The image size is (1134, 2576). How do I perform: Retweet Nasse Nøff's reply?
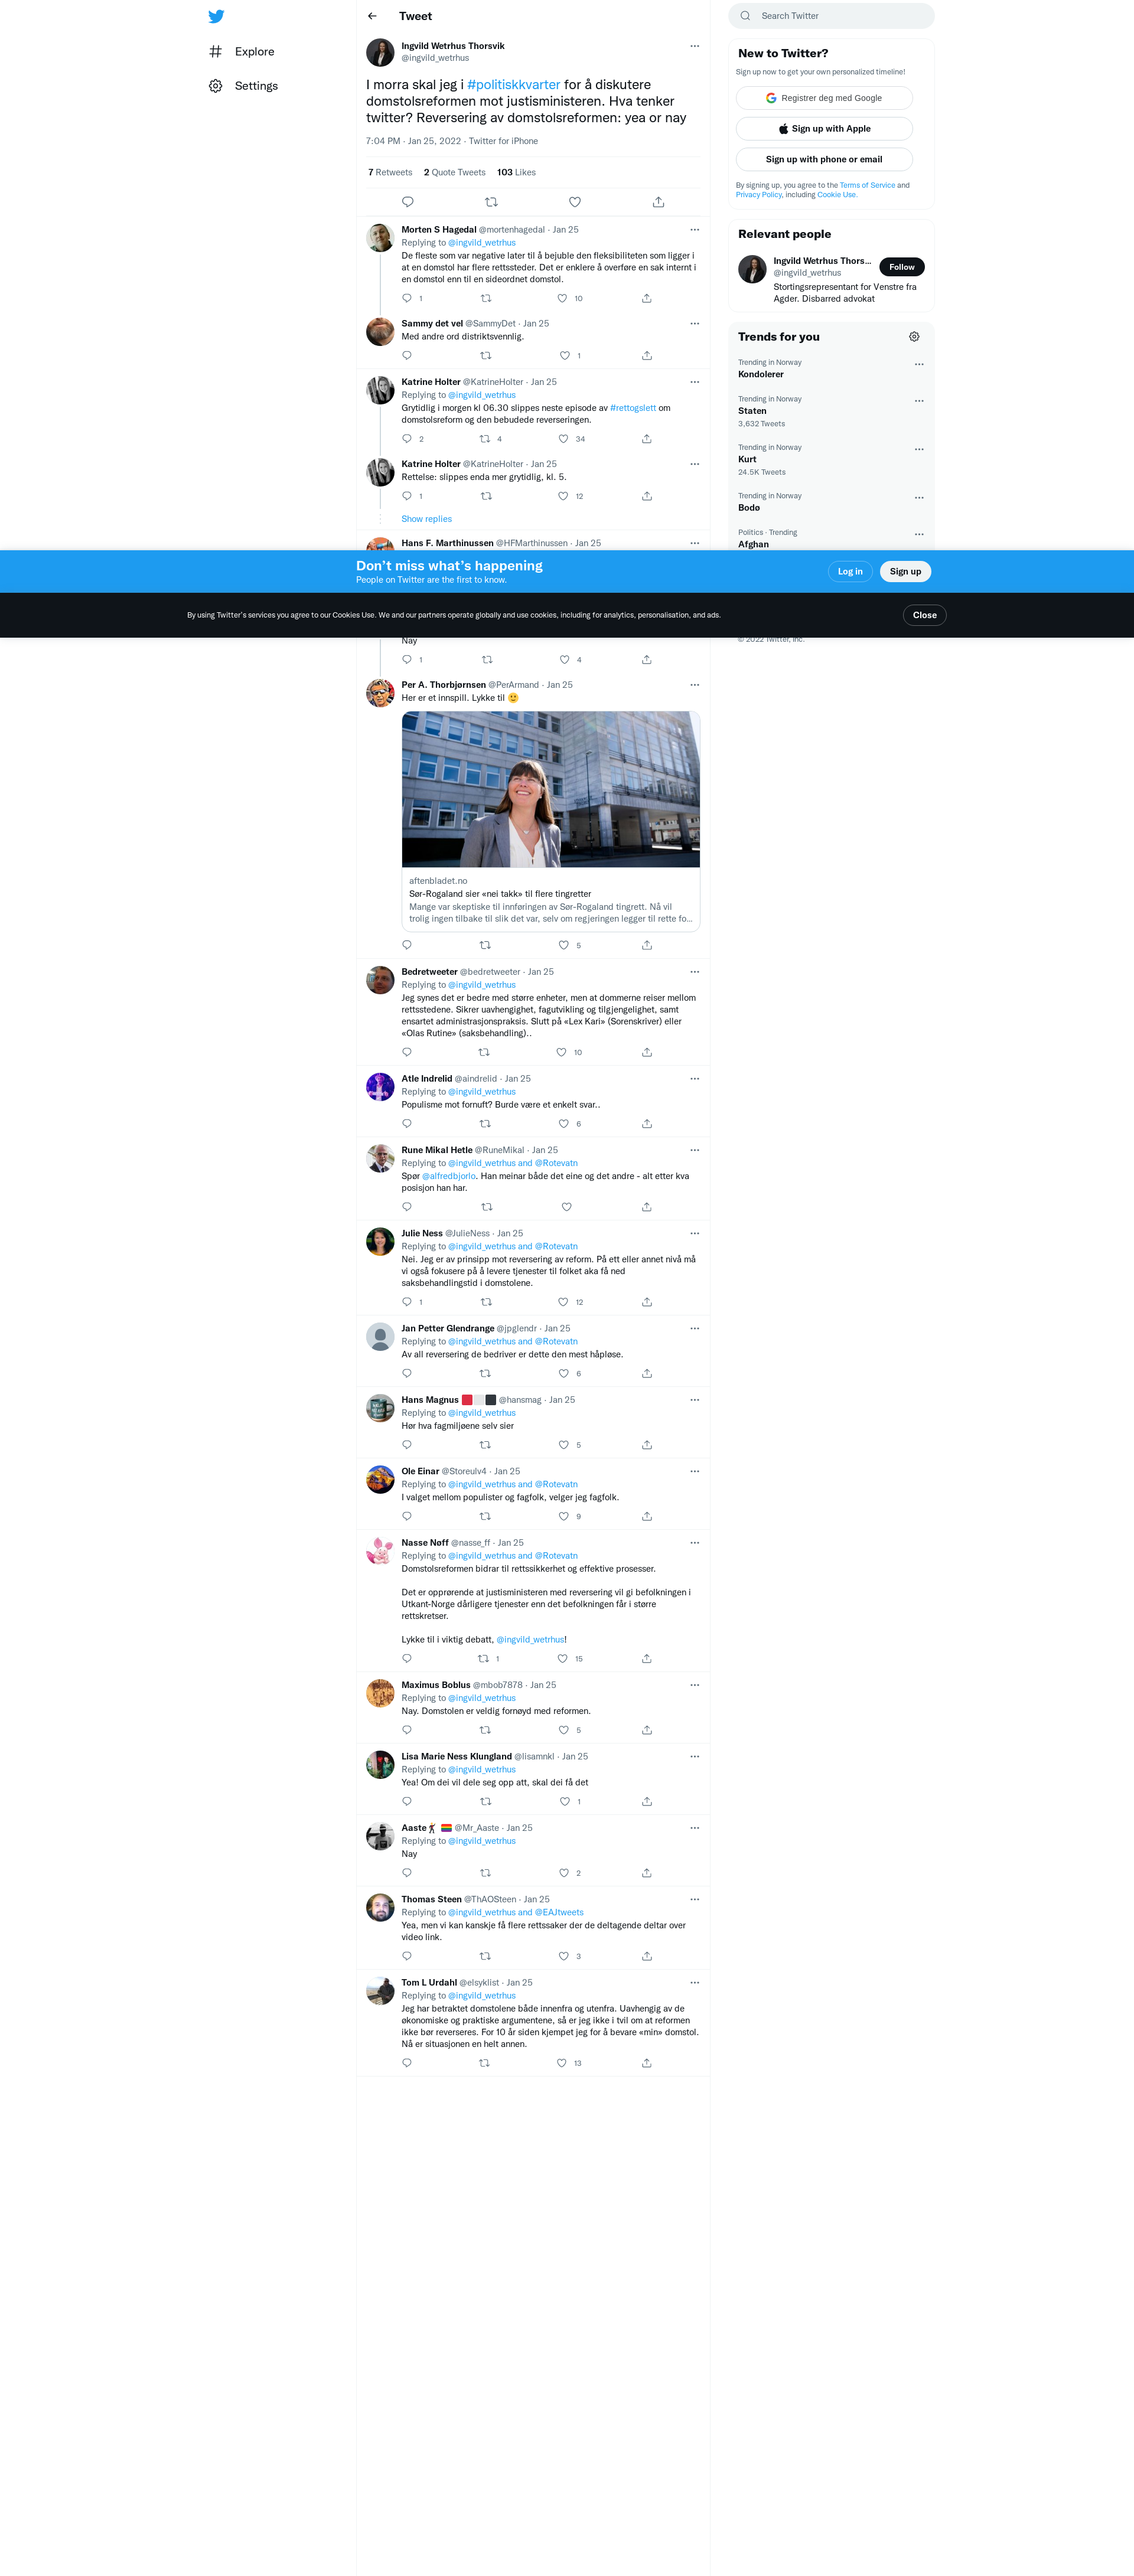[x=483, y=1659]
